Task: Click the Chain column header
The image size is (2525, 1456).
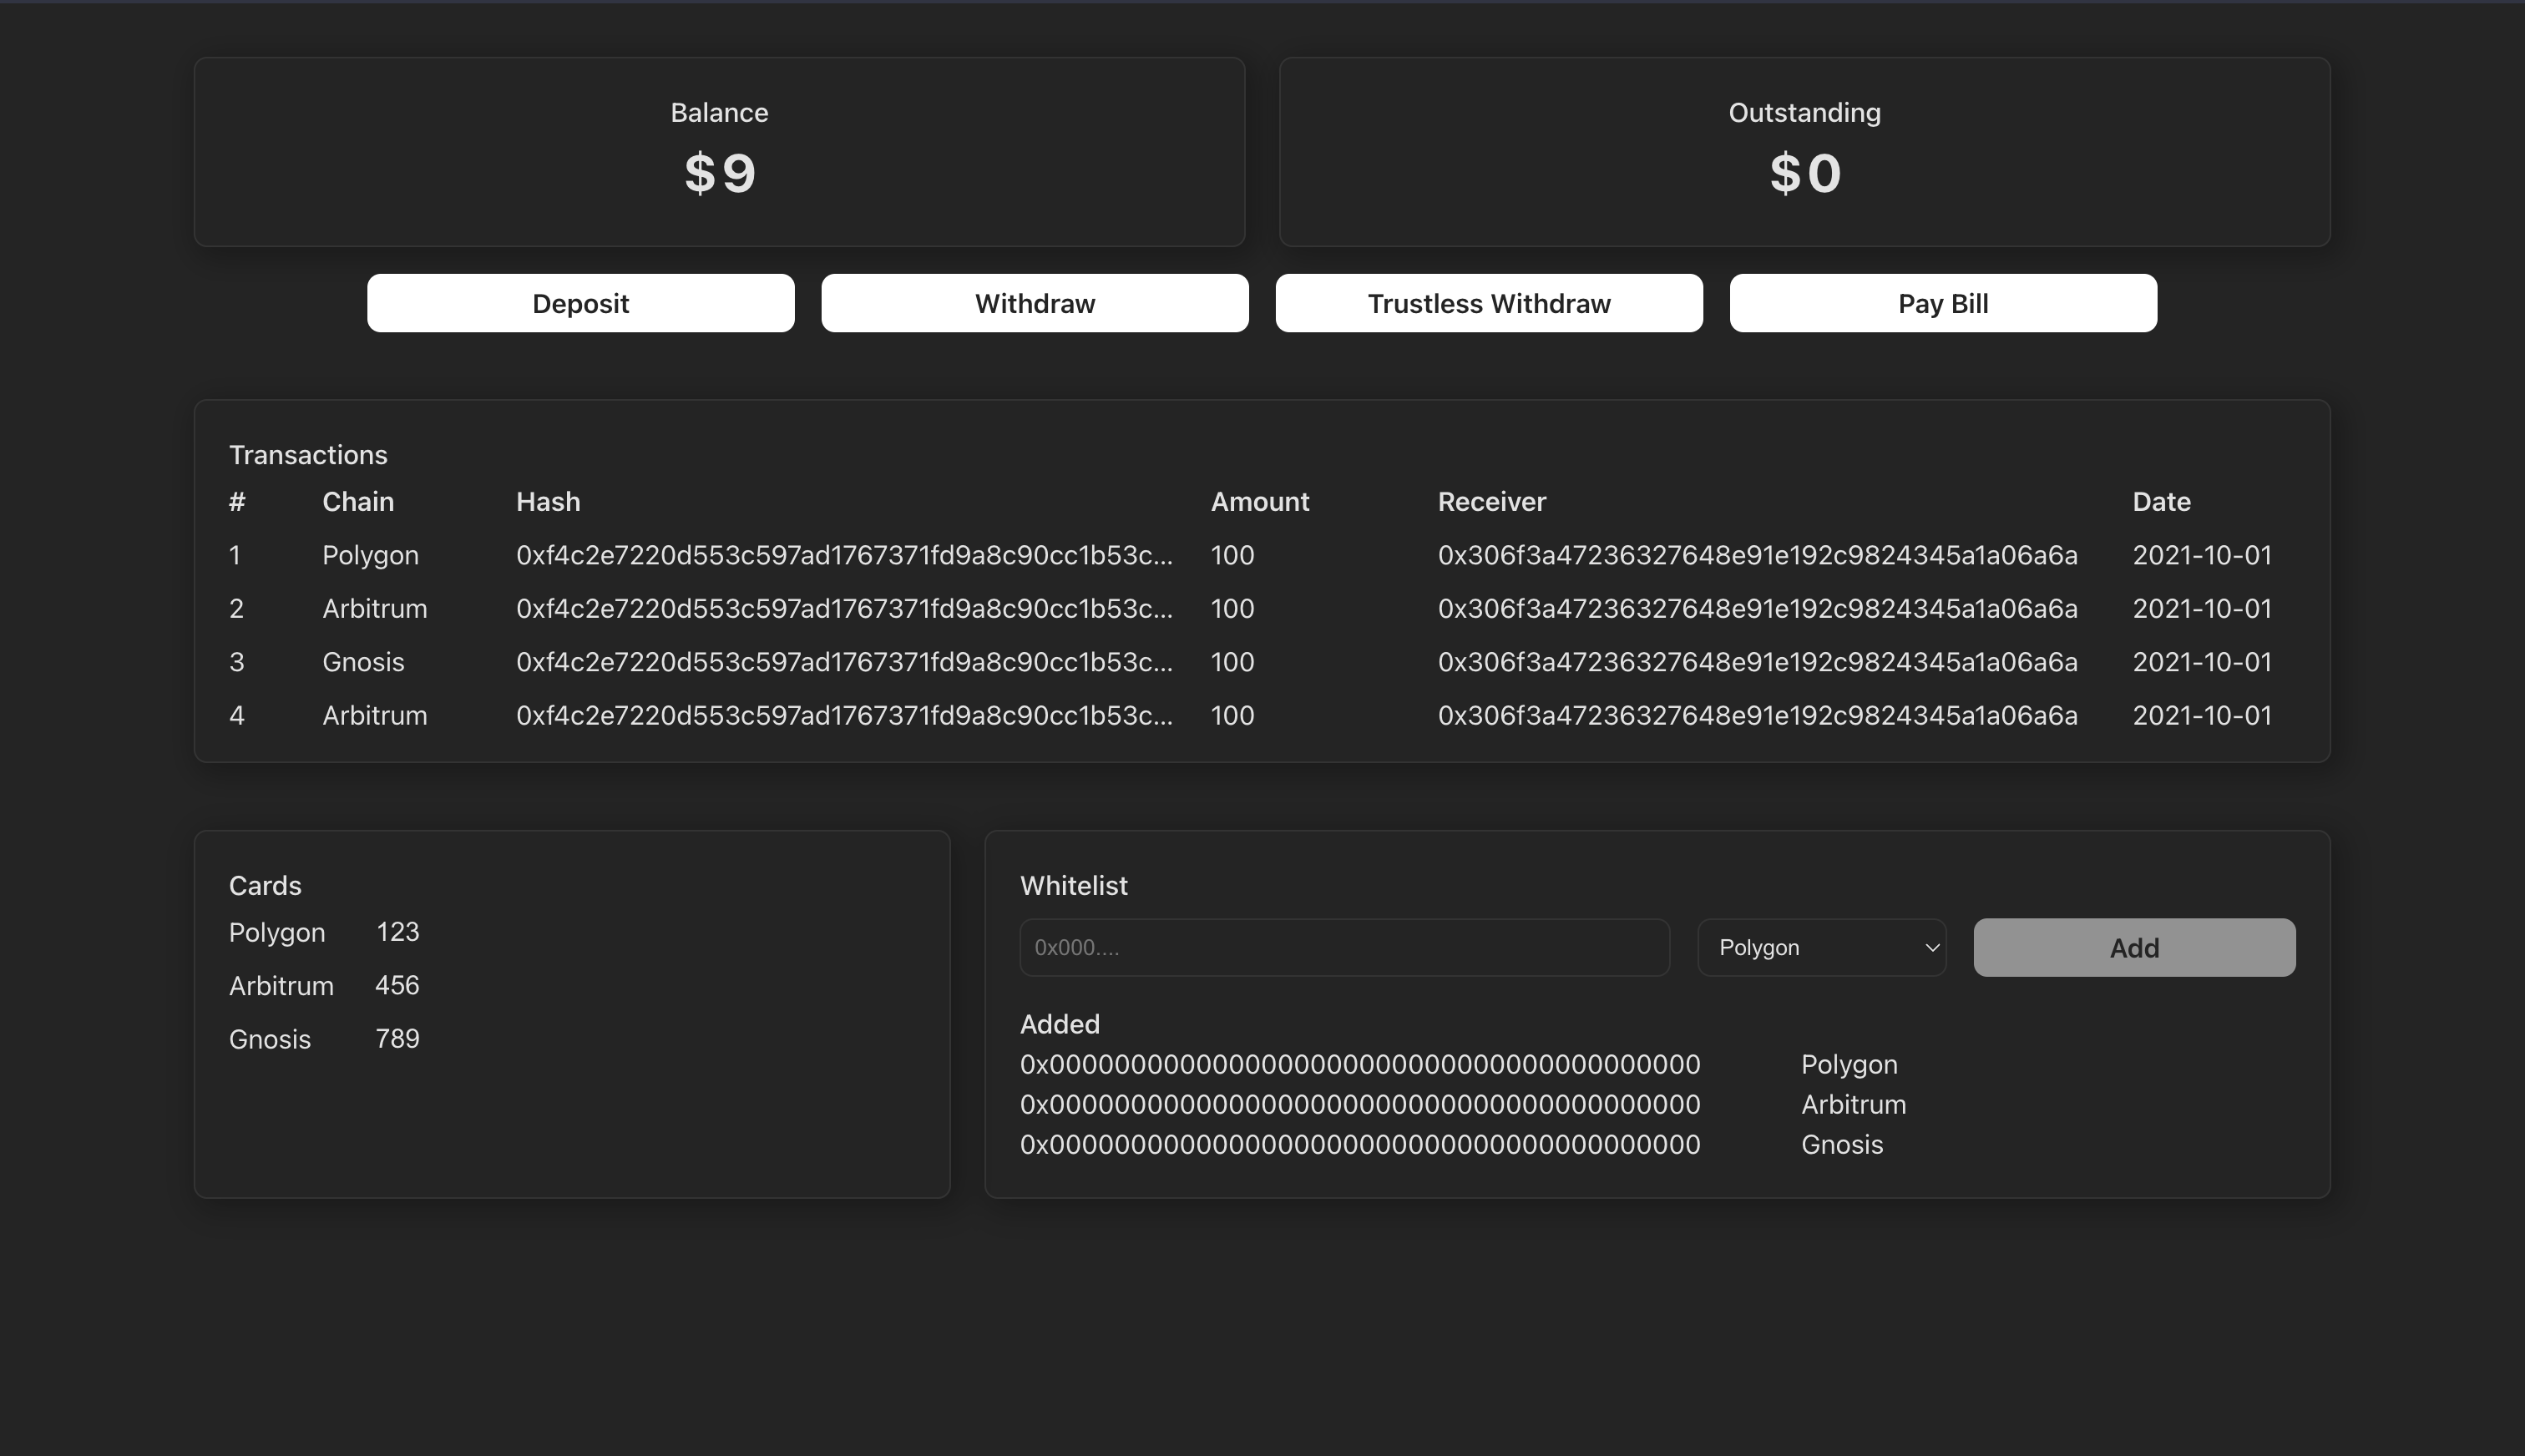Action: coord(358,501)
